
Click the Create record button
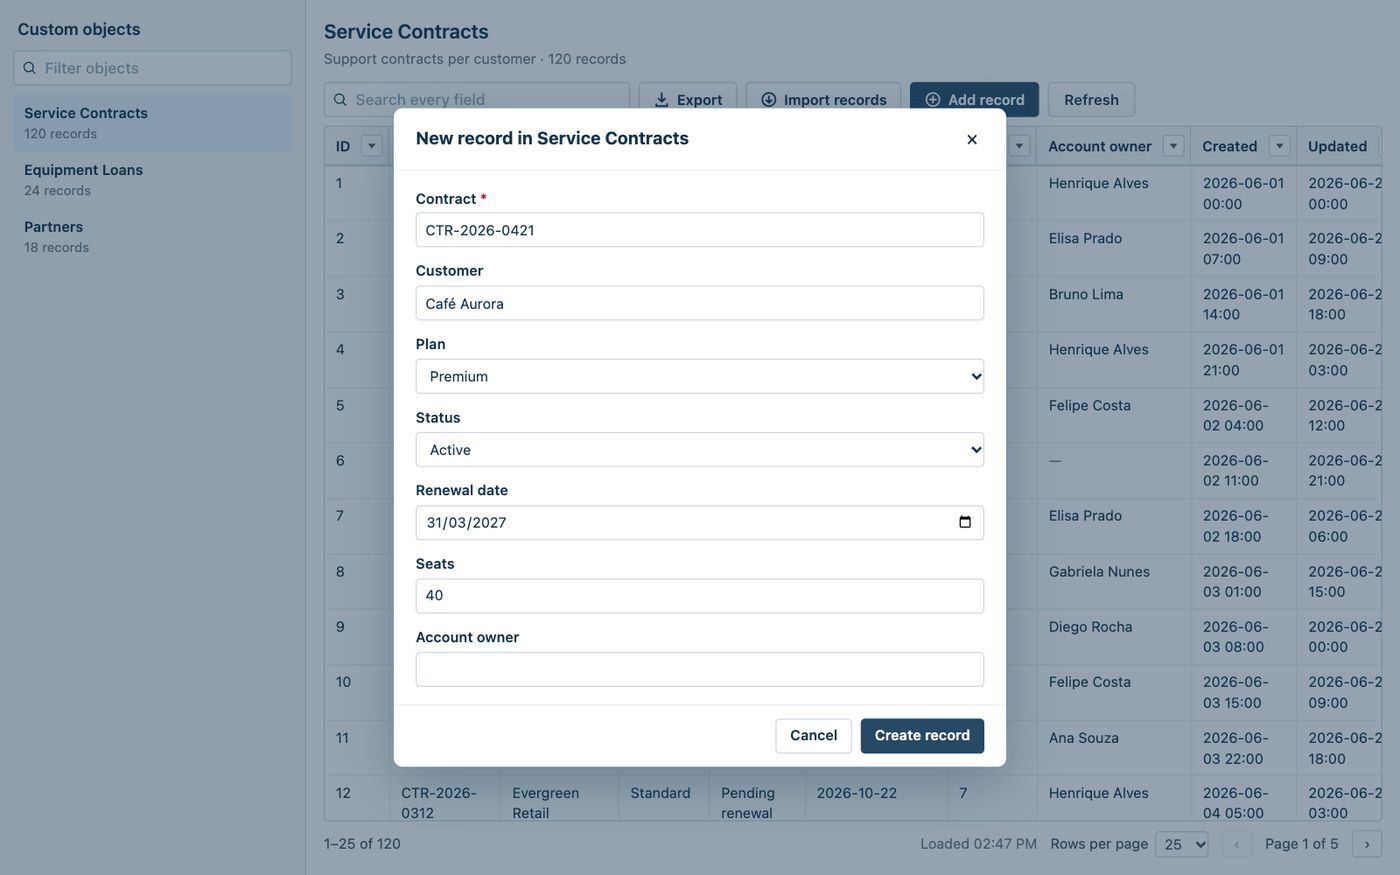[922, 736]
